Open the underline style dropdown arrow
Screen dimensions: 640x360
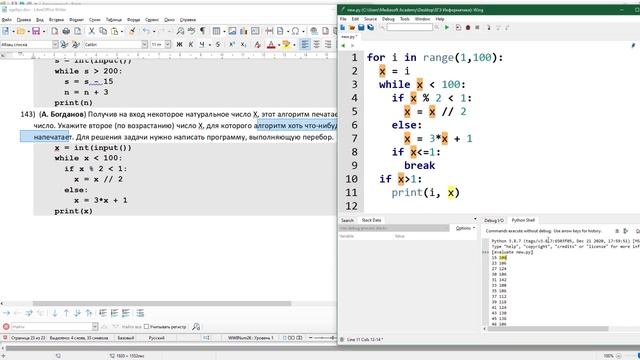tap(209, 44)
